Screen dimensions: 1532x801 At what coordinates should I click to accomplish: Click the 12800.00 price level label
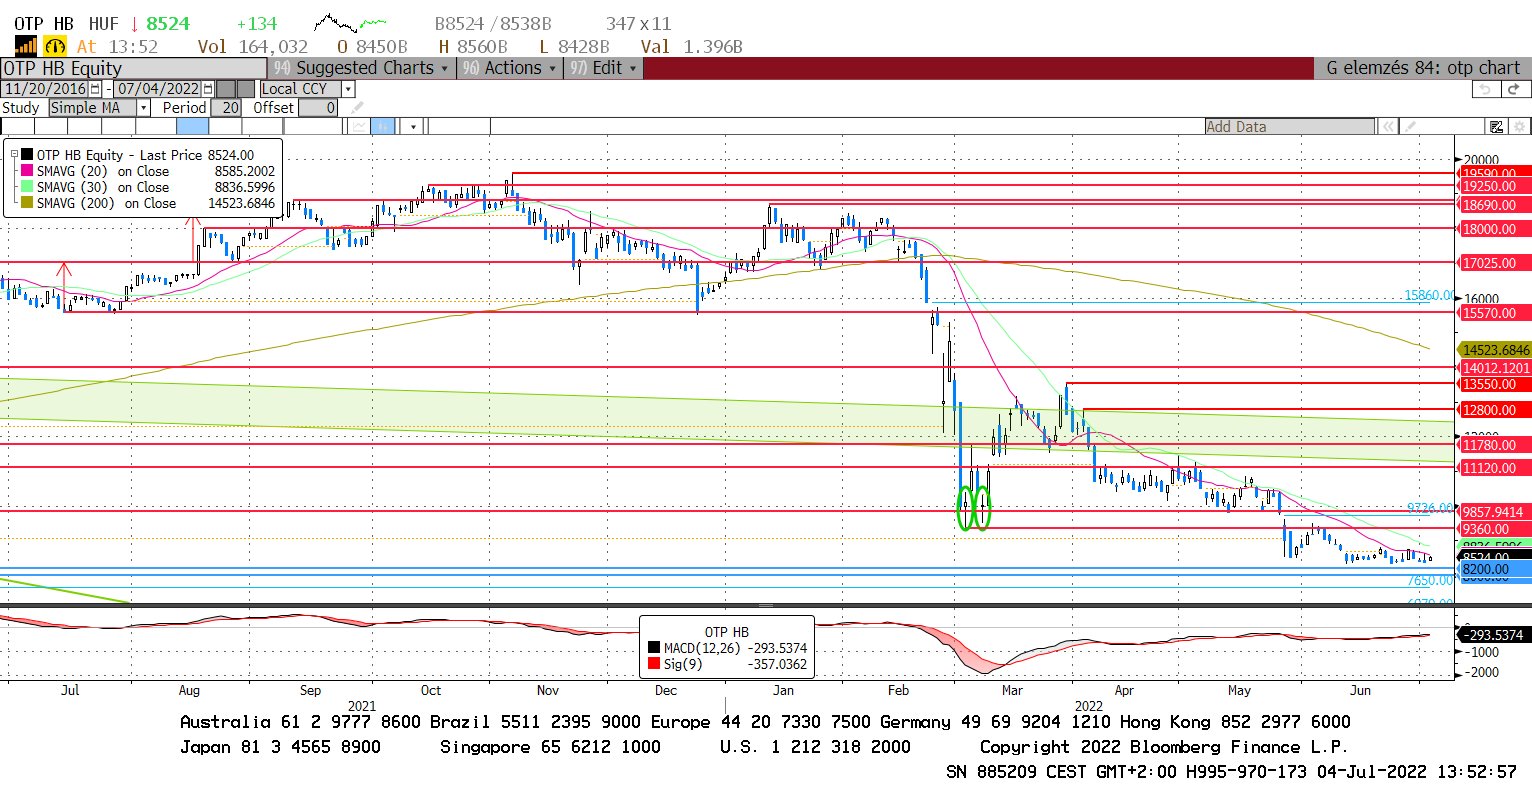click(x=1495, y=410)
